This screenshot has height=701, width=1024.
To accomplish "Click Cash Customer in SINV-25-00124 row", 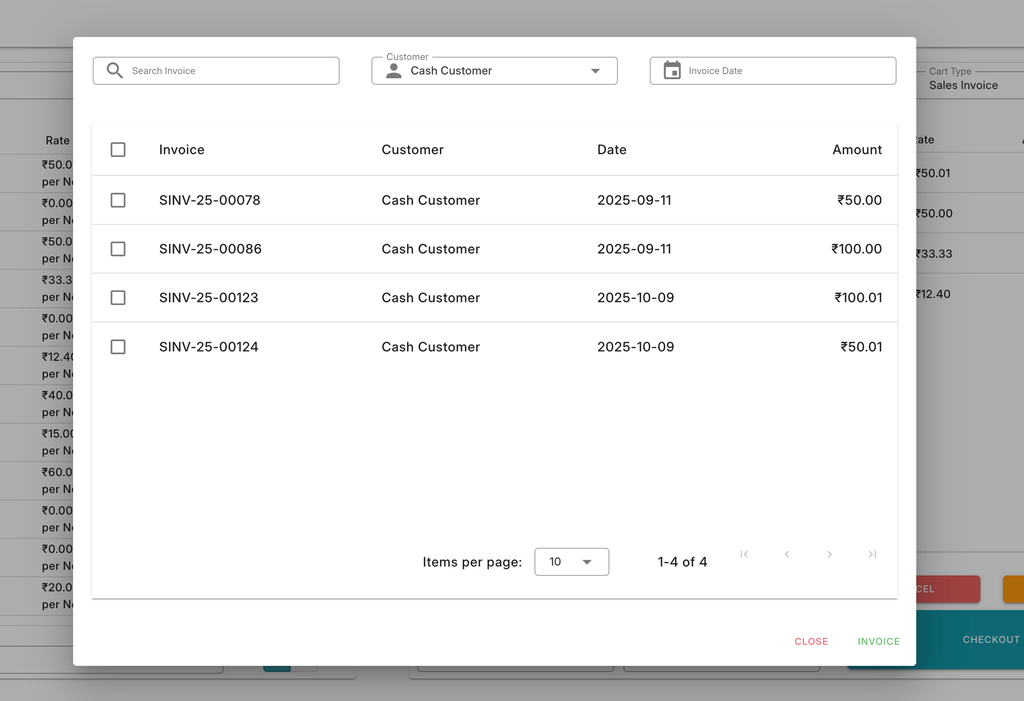I will (x=431, y=347).
